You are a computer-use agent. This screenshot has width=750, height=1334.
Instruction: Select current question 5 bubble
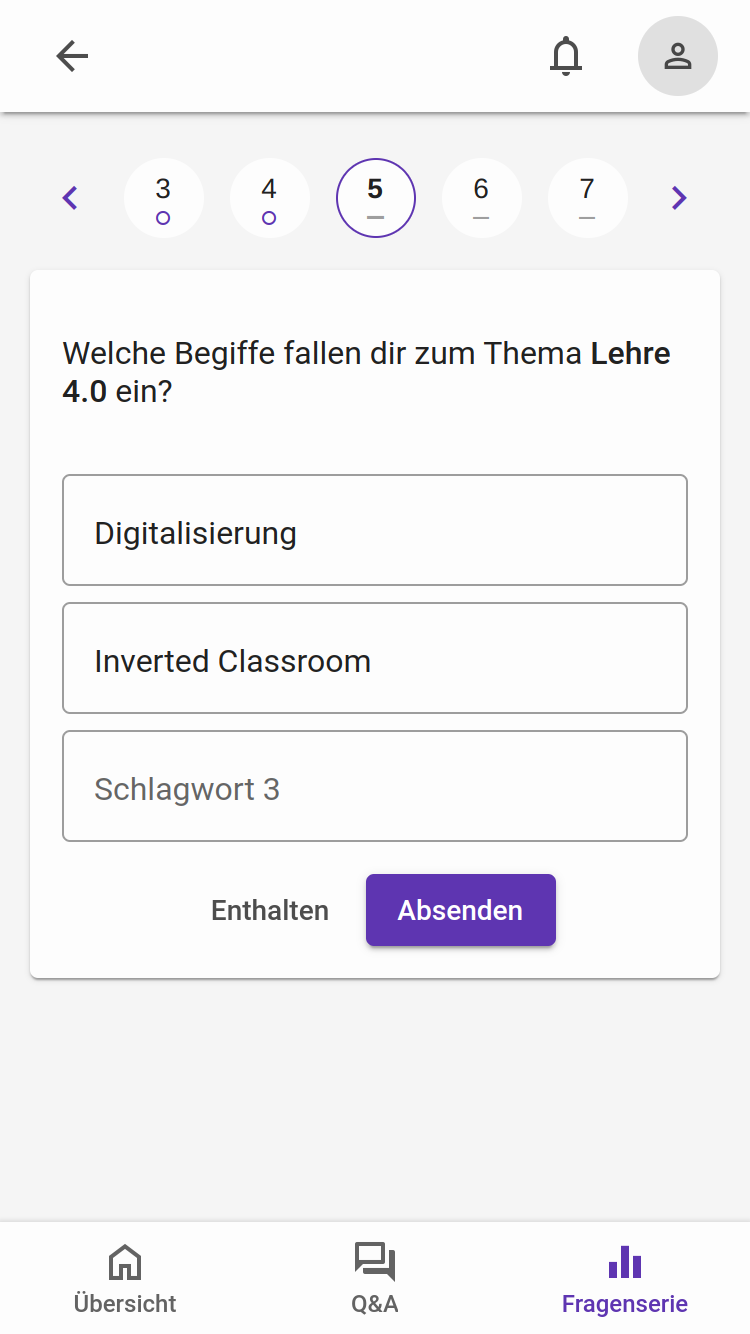375,198
